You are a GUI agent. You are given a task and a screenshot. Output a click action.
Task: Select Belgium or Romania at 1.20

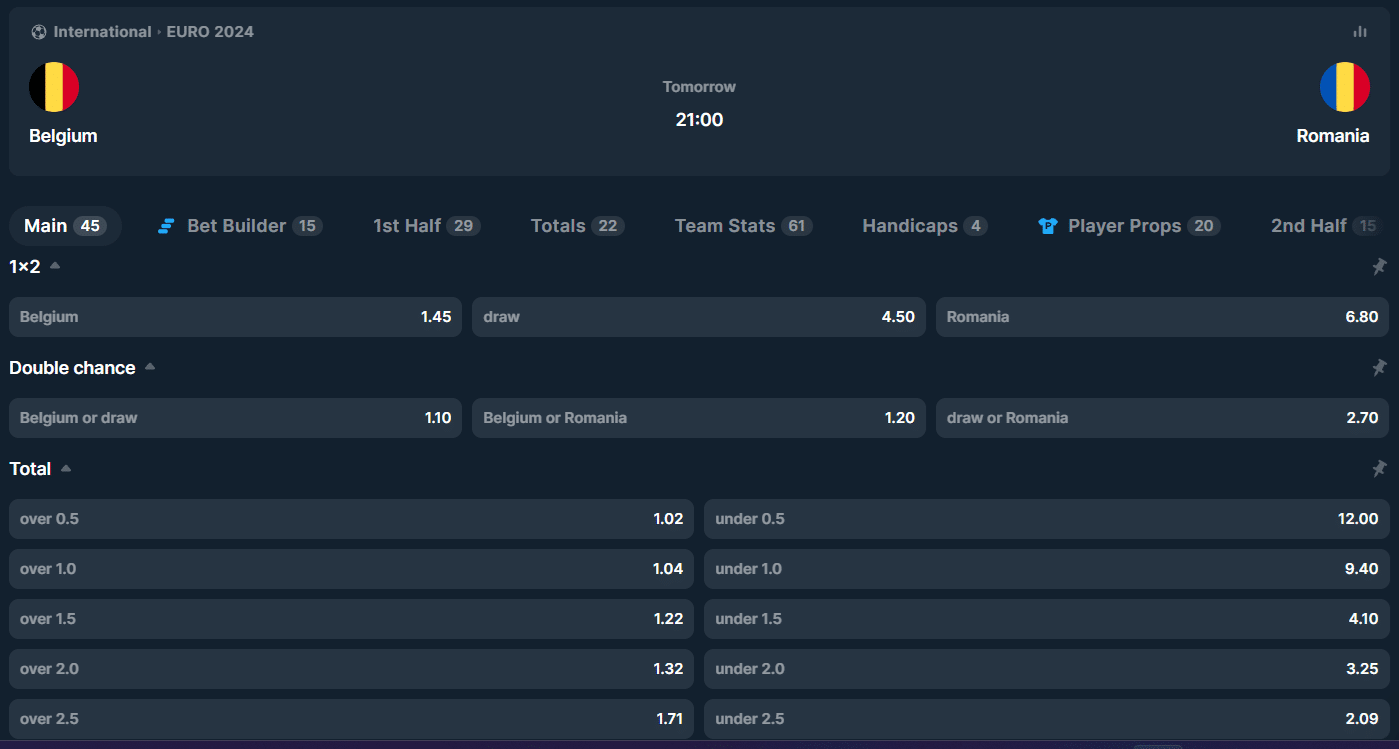point(699,418)
